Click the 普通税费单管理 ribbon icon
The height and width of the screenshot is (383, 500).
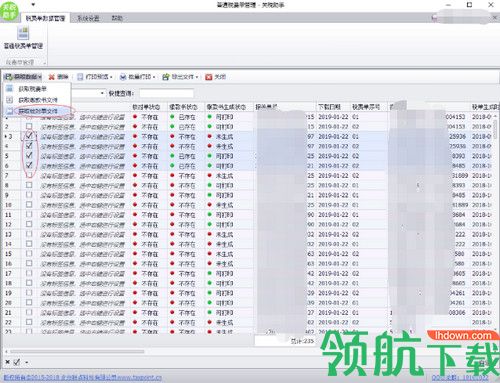pyautogui.click(x=23, y=33)
